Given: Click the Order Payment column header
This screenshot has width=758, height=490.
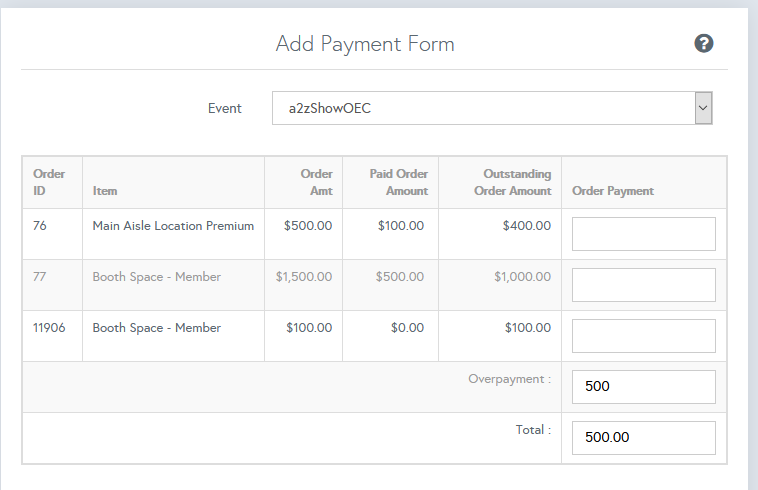Looking at the screenshot, I should point(612,190).
